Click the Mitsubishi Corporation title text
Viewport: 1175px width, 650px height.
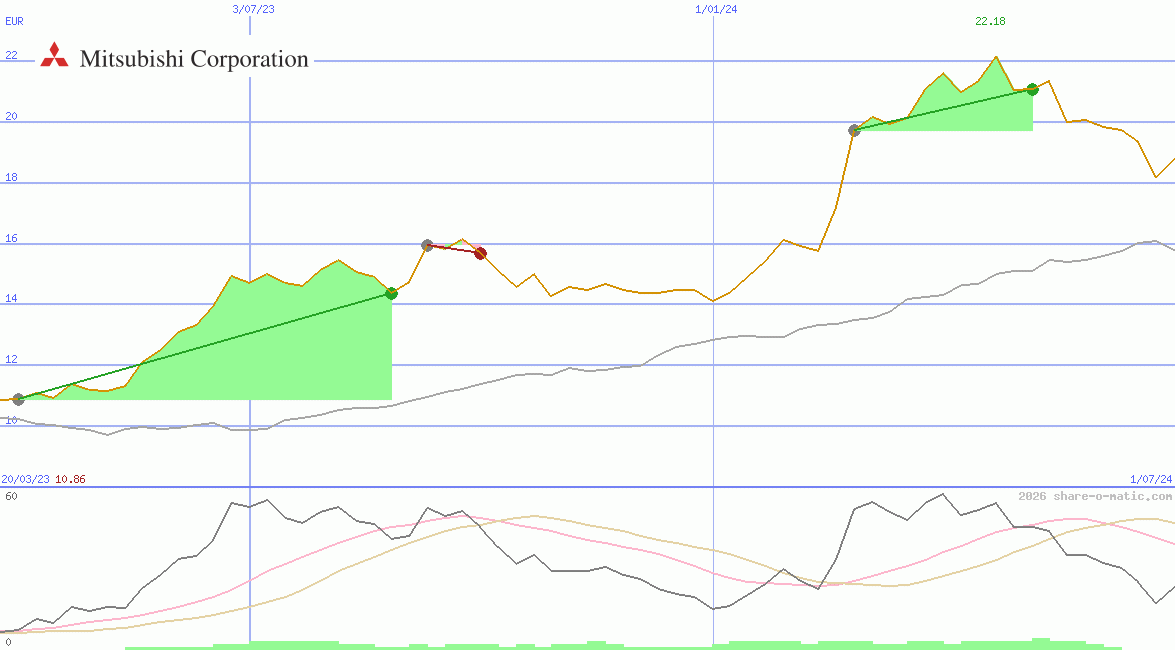[x=194, y=59]
